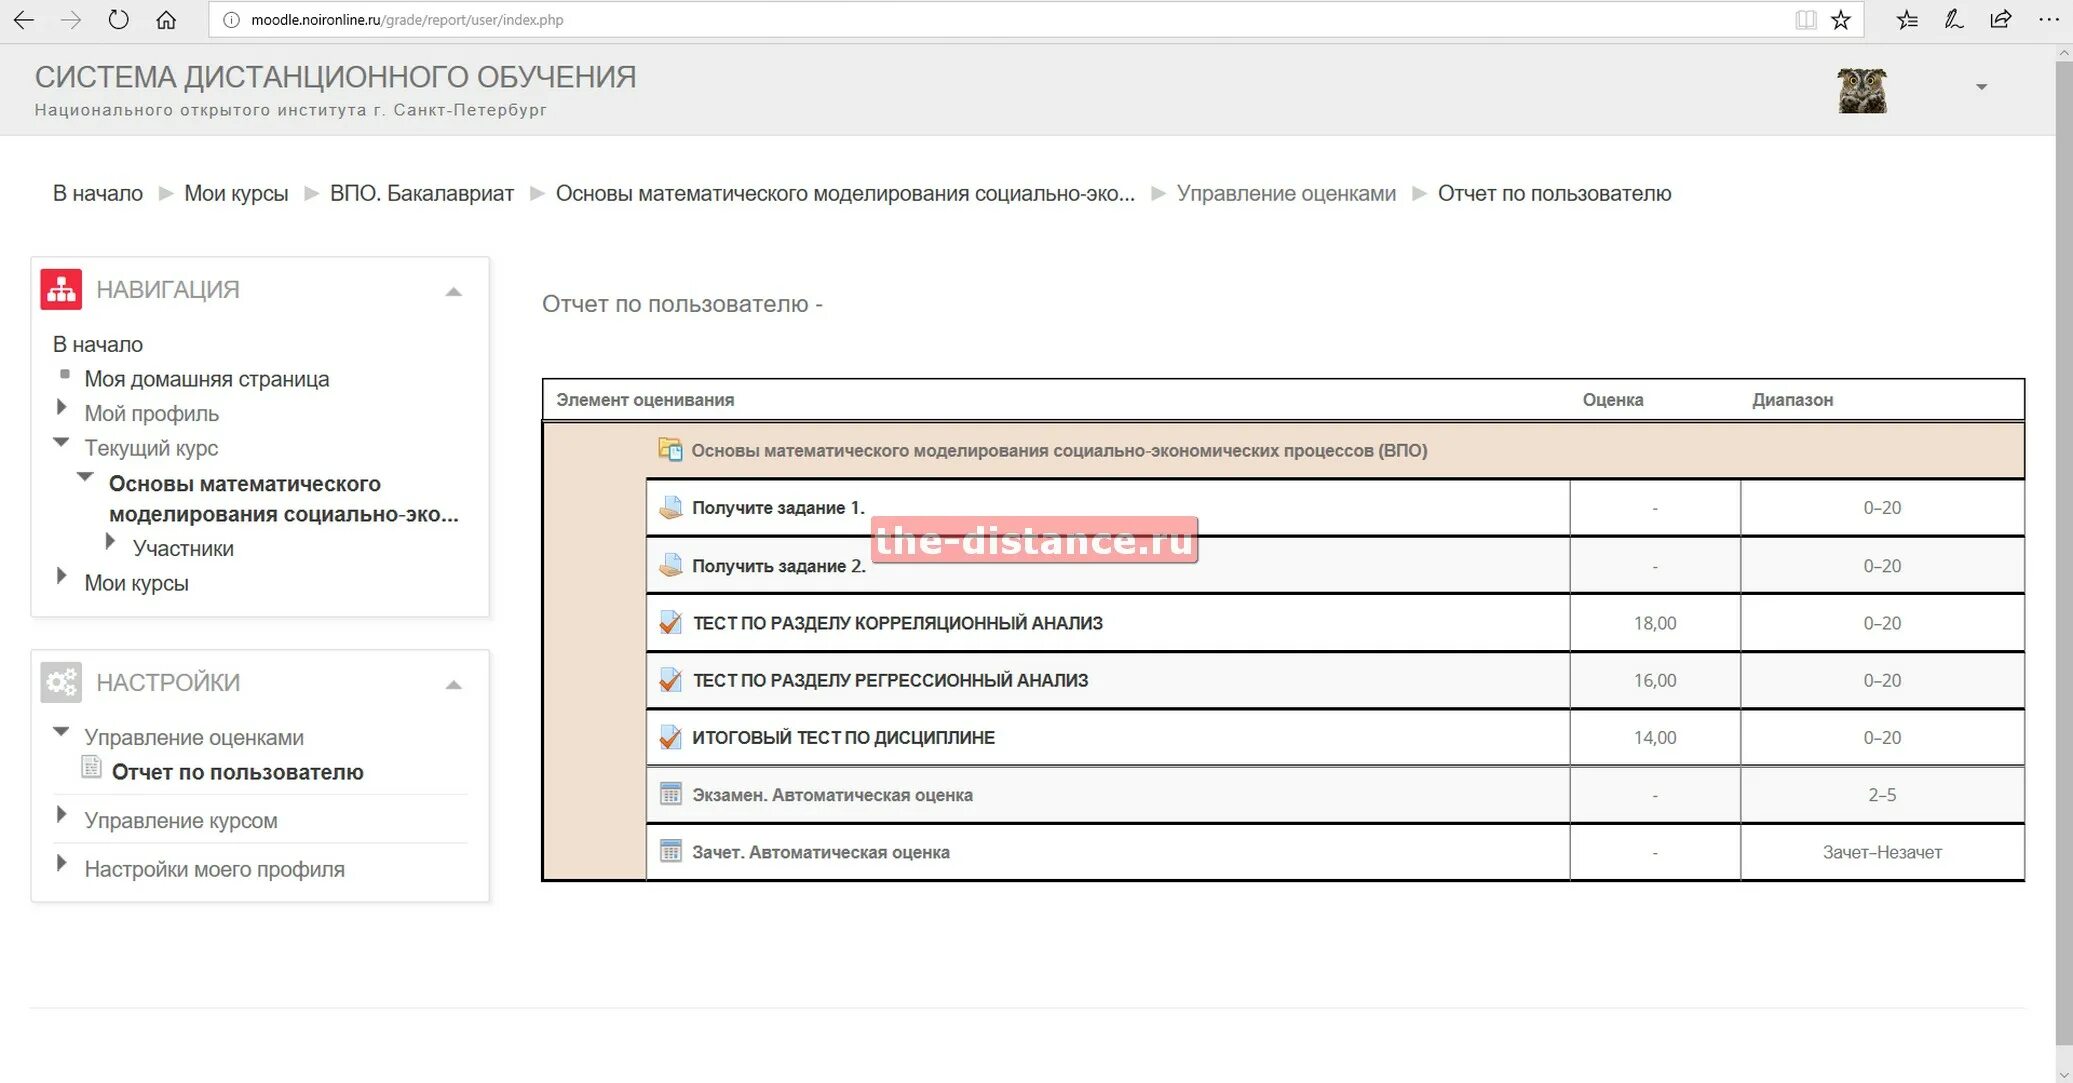This screenshot has height=1083, width=2073.
Task: Open 'Получите задание 1.' assignment link
Action: pos(778,508)
